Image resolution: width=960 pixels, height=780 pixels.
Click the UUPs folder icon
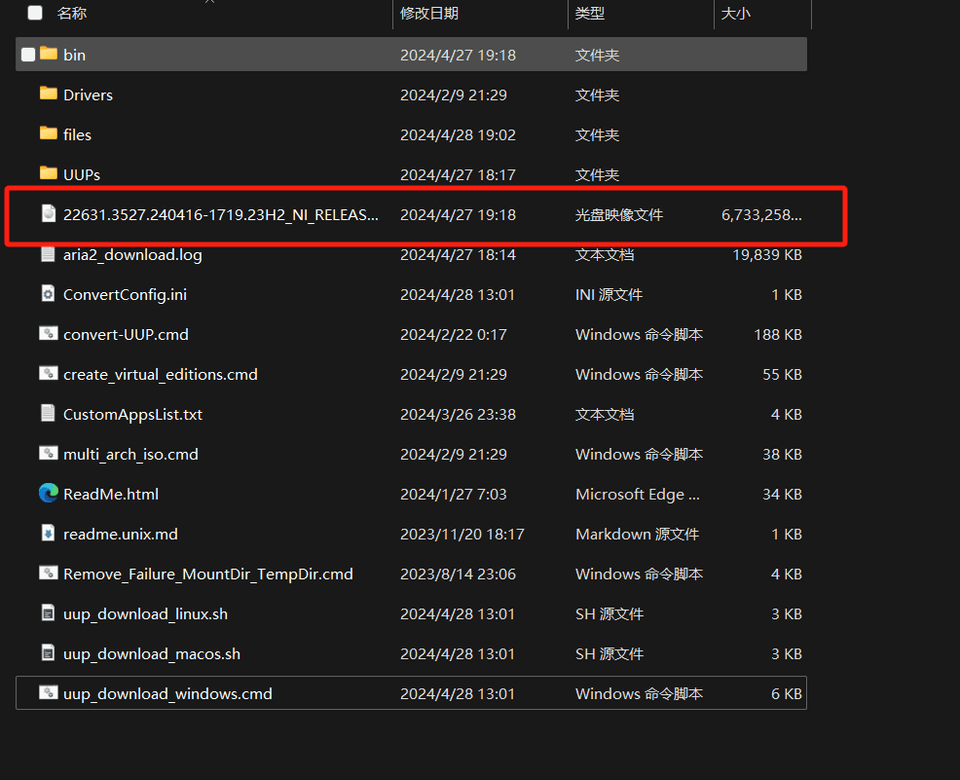coord(48,174)
